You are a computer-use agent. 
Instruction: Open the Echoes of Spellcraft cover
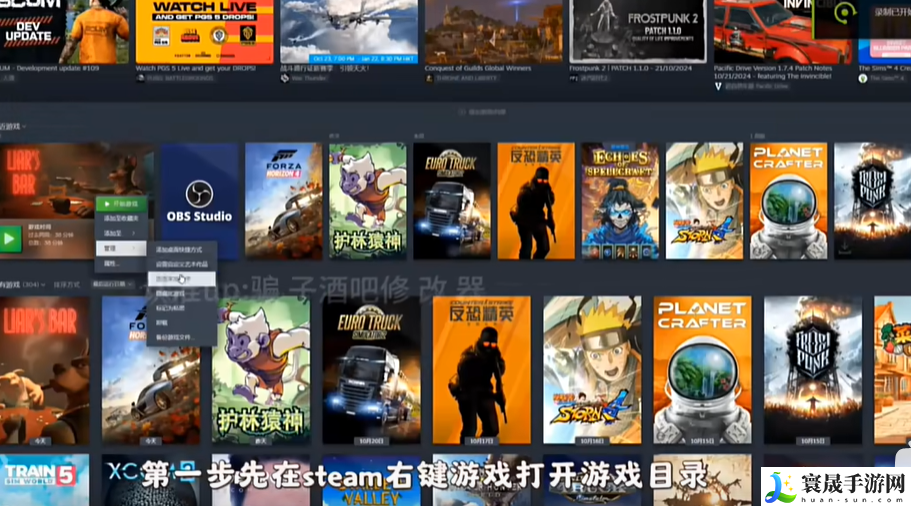pyautogui.click(x=620, y=201)
